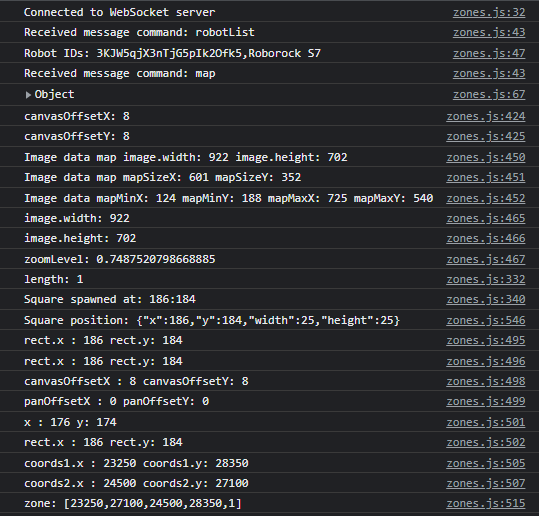Open source link zones.js:67
539x516 pixels.
pyautogui.click(x=489, y=94)
